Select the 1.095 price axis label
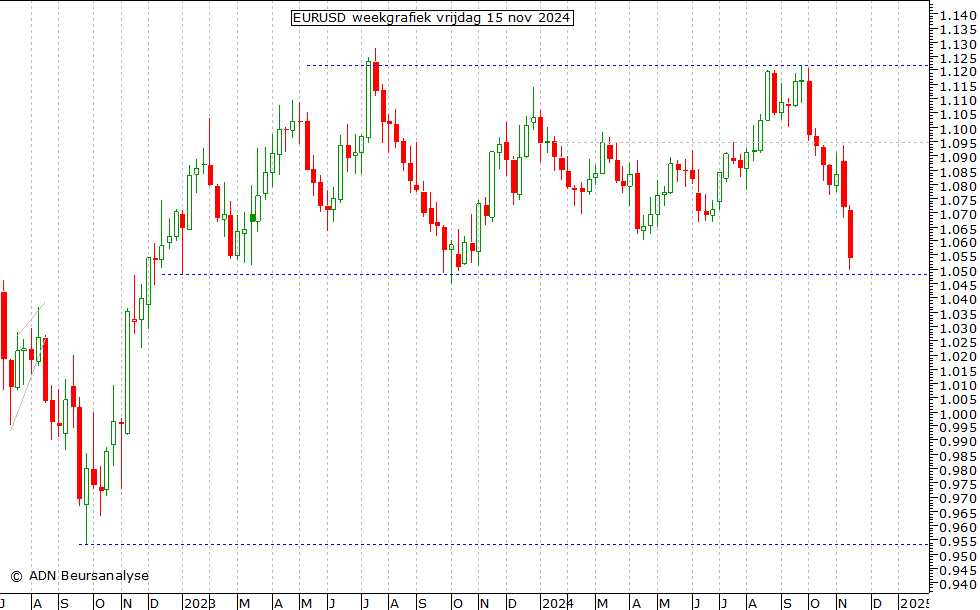The width and height of the screenshot is (980, 610). [x=958, y=144]
